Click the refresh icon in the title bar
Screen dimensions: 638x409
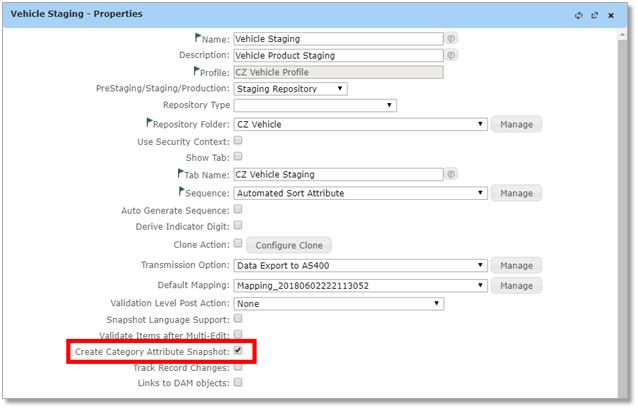point(579,16)
